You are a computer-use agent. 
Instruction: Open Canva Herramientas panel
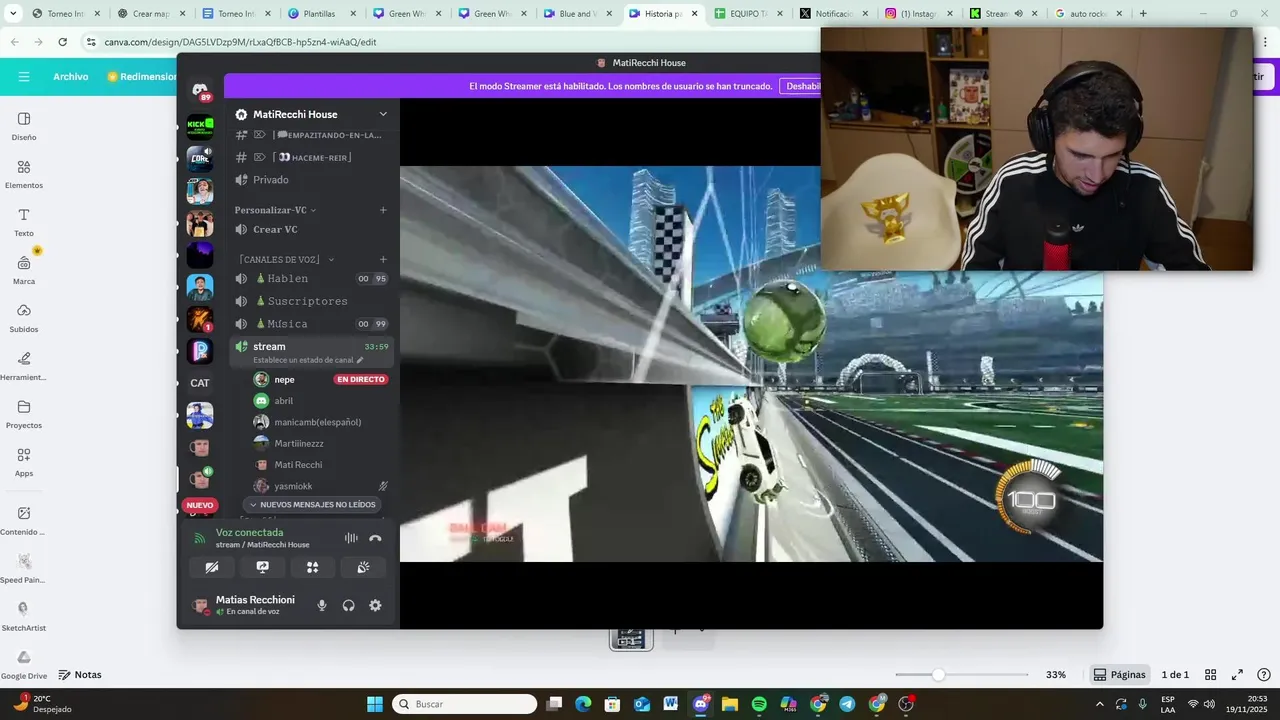coord(24,365)
